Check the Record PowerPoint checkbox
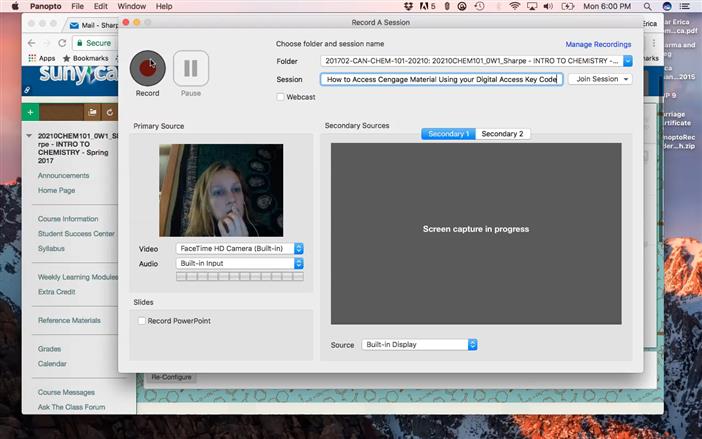The image size is (702, 439). [142, 321]
